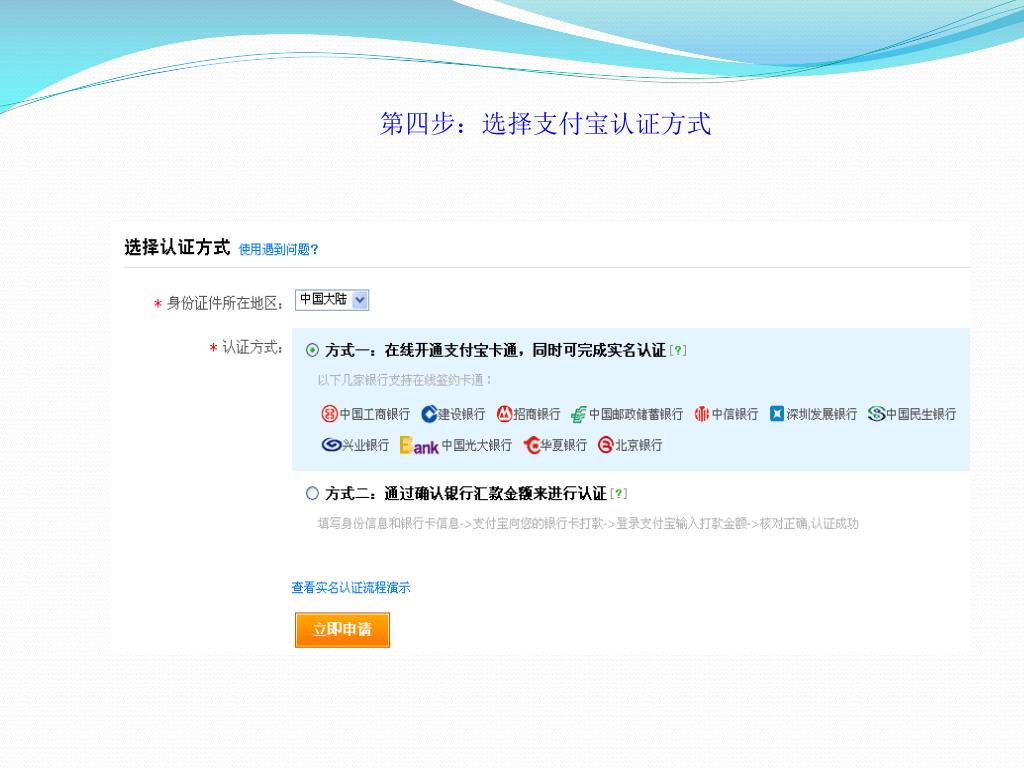This screenshot has height=768, width=1024.
Task: Click the CITIC Bank logo icon
Action: tap(702, 413)
